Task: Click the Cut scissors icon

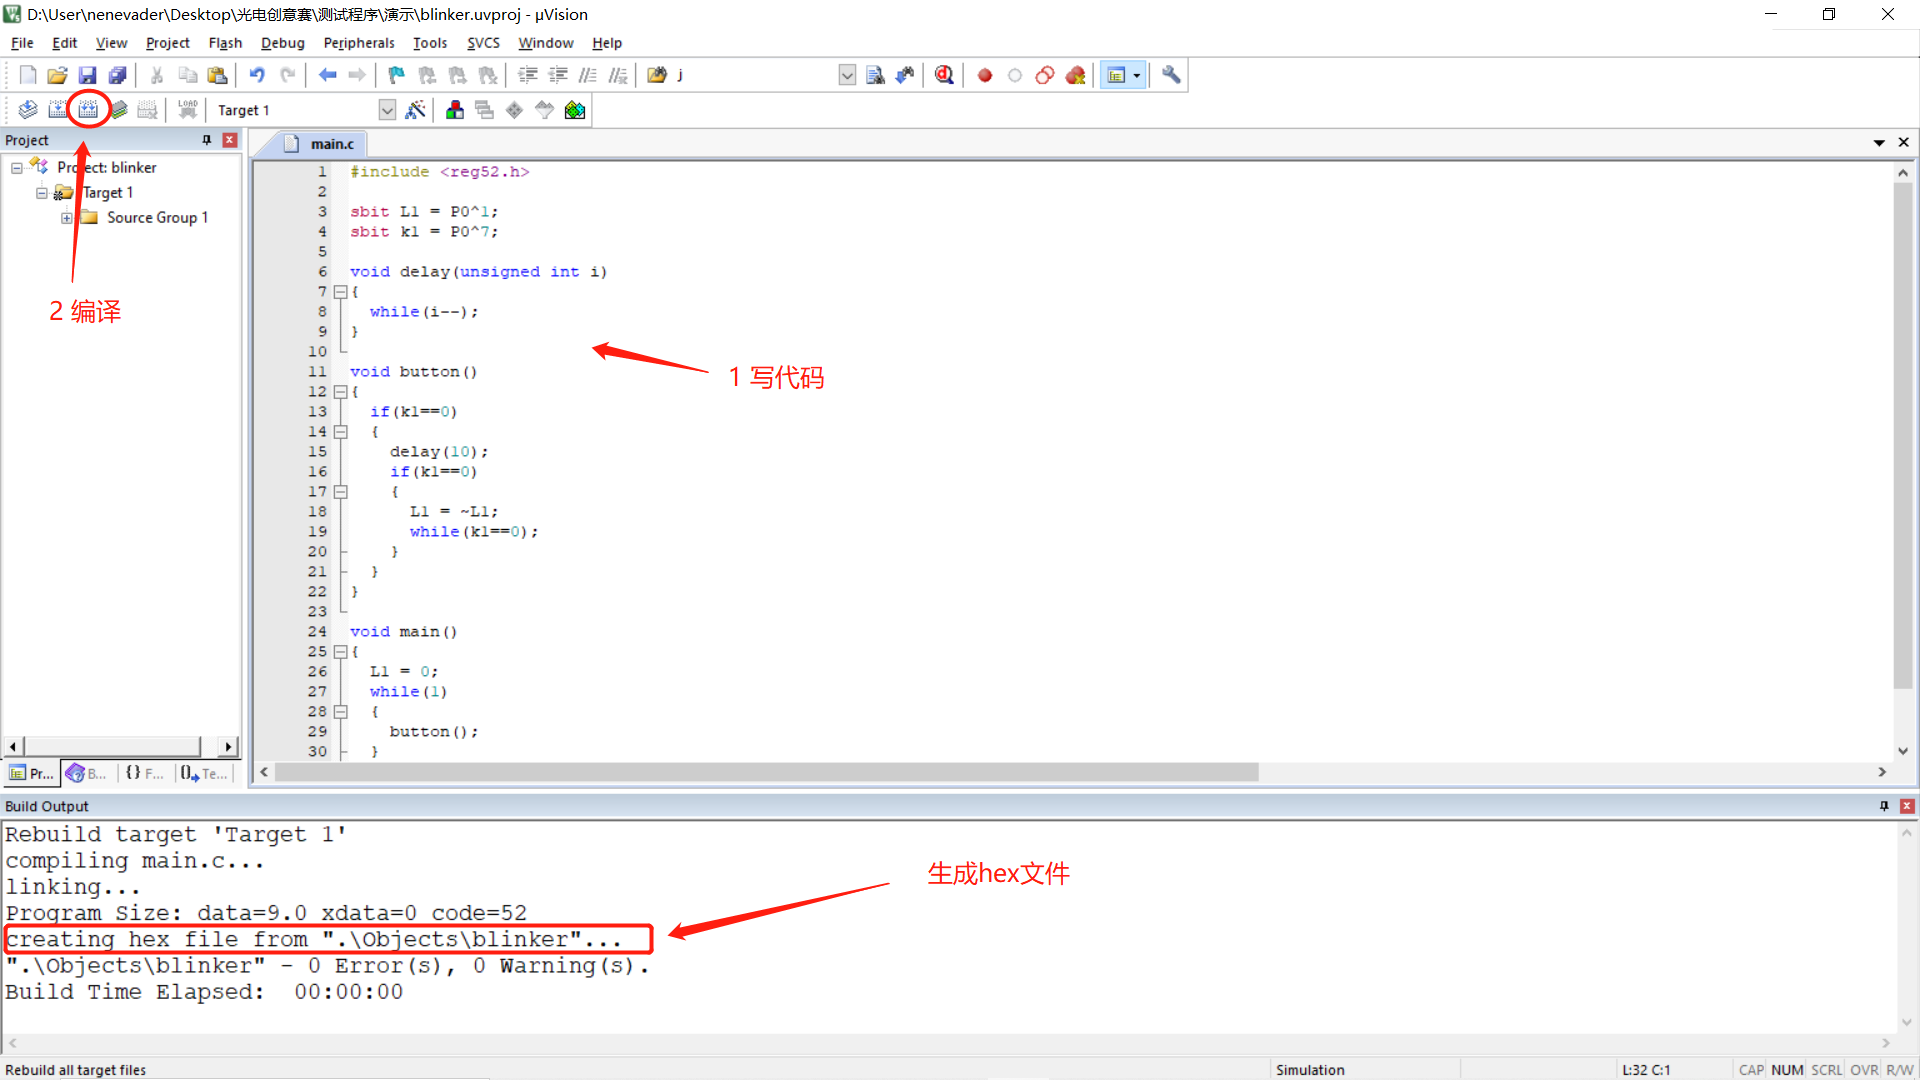Action: [x=157, y=75]
